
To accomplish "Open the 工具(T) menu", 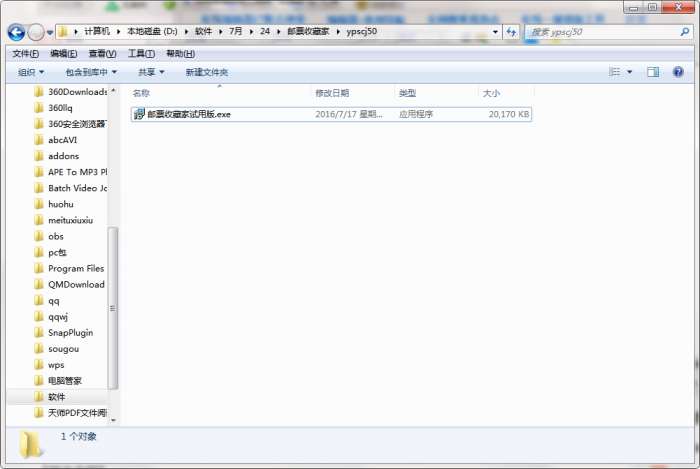I will (142, 54).
